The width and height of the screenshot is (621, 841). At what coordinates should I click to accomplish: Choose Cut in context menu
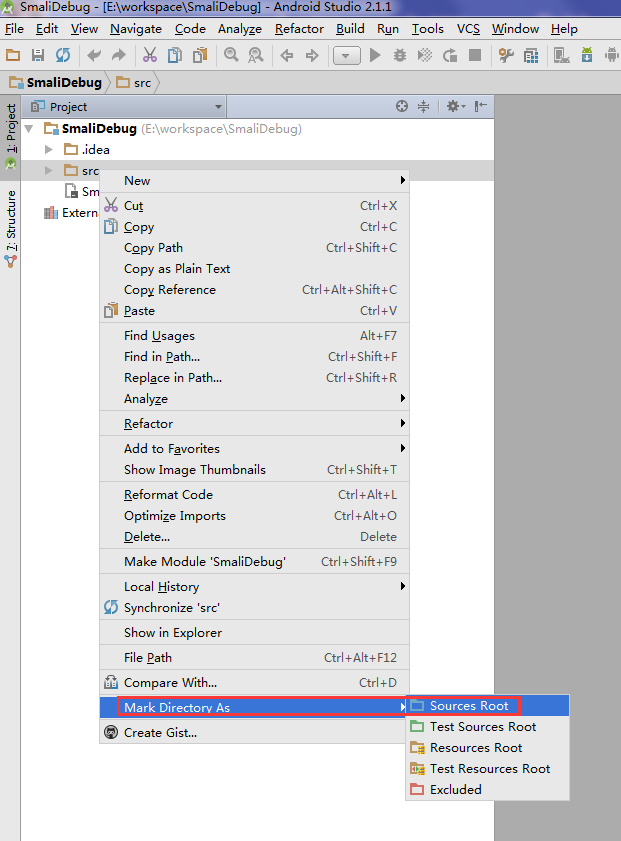click(254, 205)
